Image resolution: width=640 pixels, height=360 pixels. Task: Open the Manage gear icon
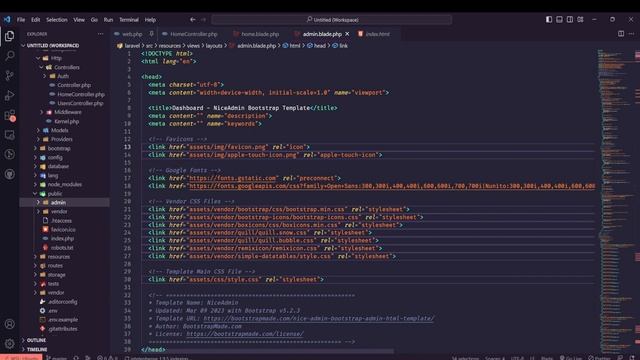(9, 344)
